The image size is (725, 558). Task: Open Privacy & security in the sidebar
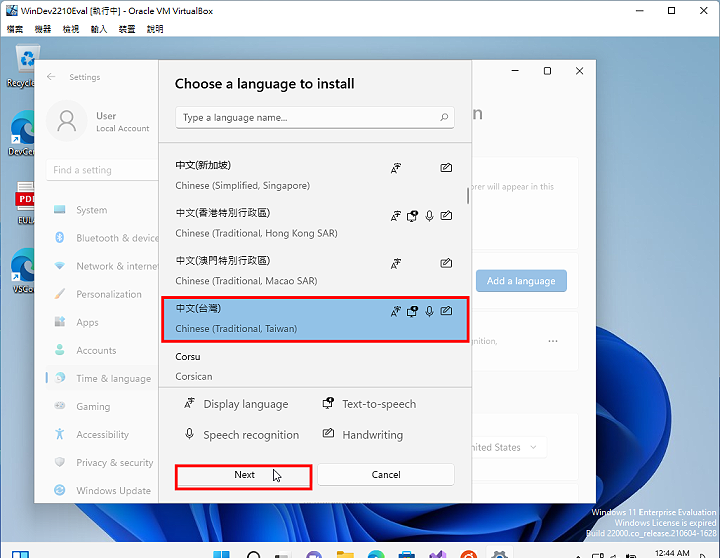102,462
